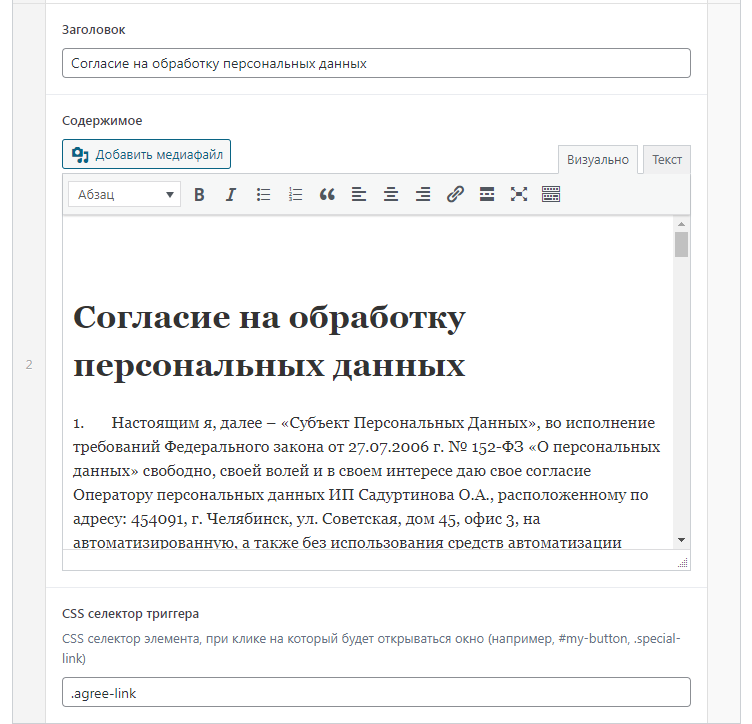Toggle italic formatting in editor toolbar
The image size is (752, 724).
pos(231,195)
